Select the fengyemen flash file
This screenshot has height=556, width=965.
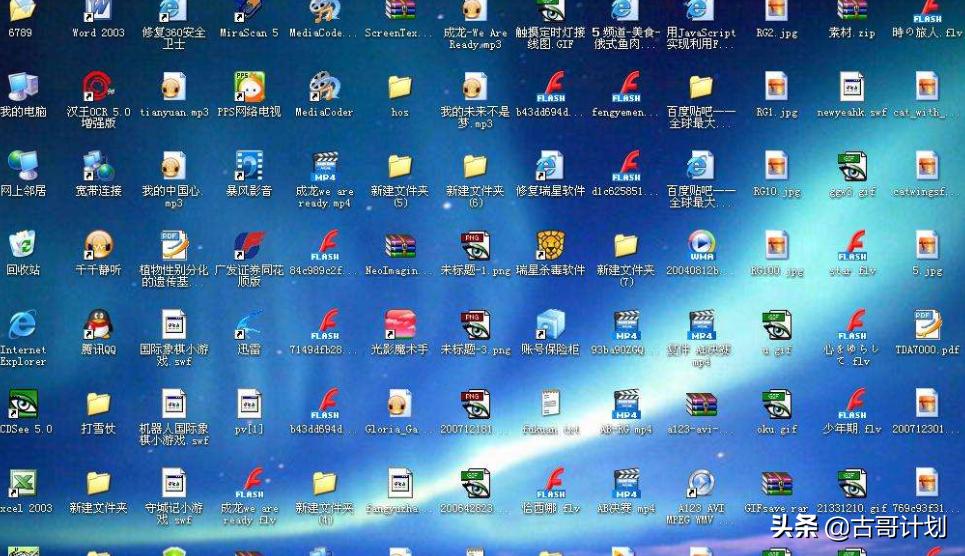pos(626,87)
